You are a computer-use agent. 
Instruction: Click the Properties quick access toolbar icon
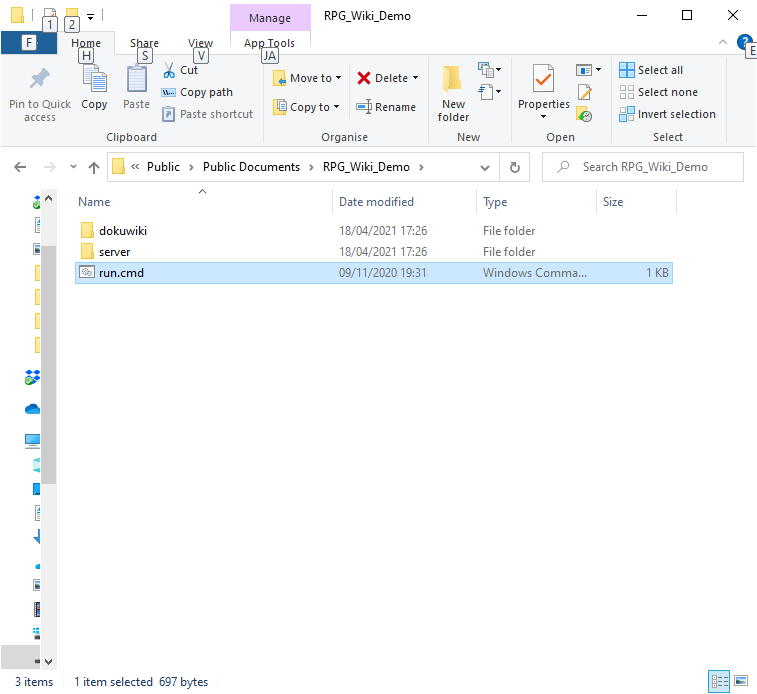pyautogui.click(x=49, y=15)
